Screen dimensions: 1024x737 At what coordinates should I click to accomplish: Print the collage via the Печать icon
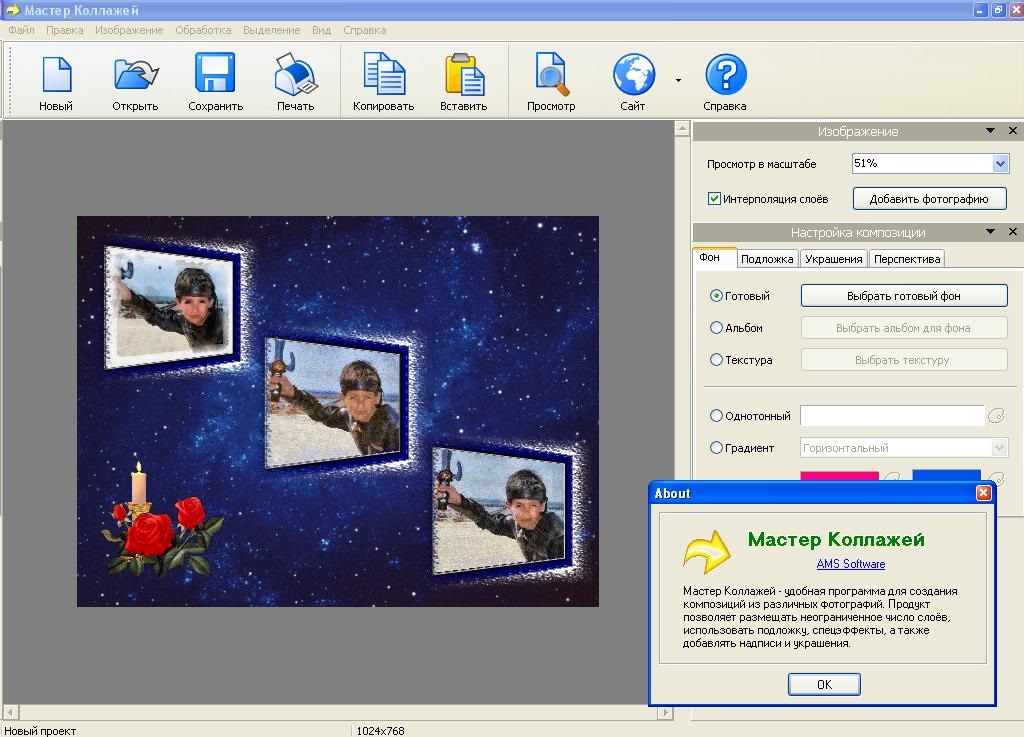[x=295, y=75]
